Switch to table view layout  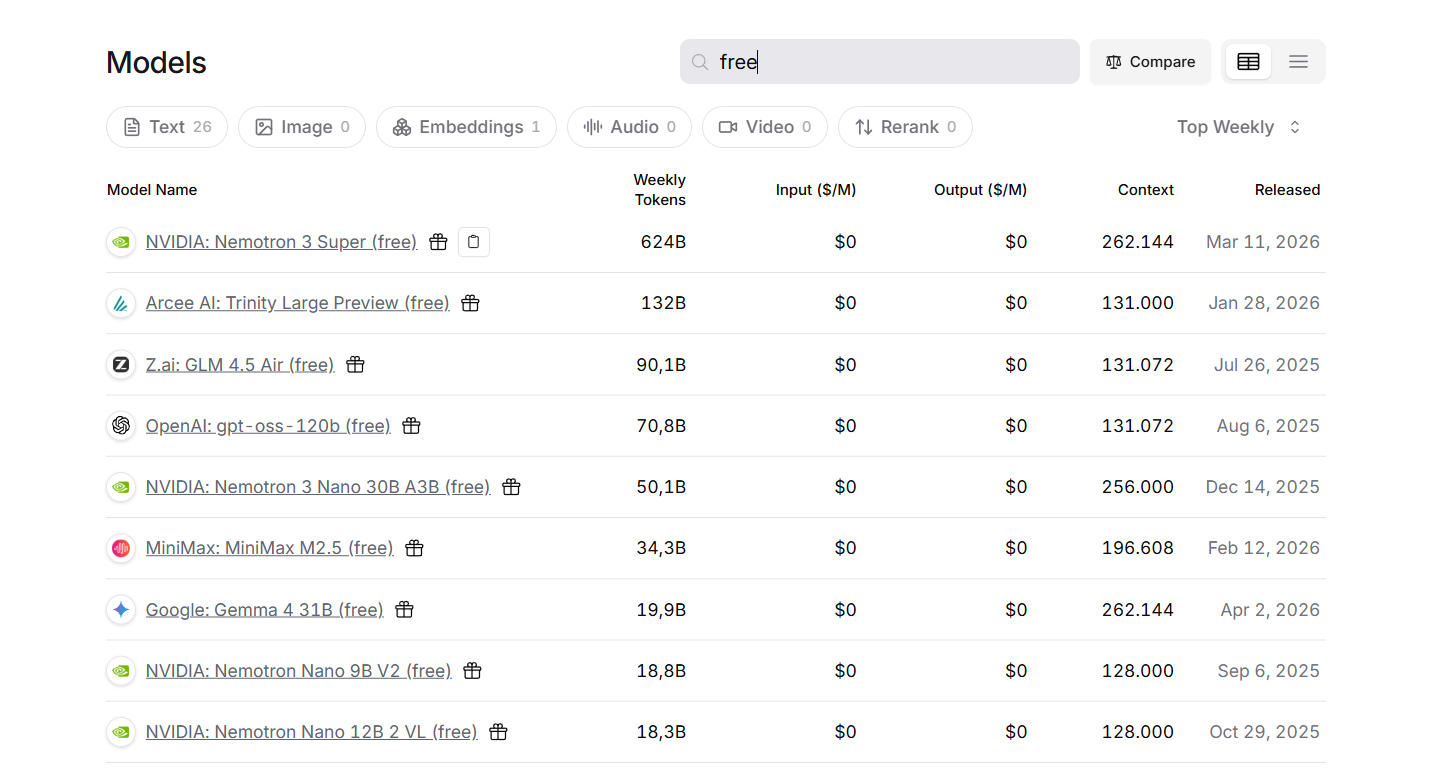(x=1248, y=62)
